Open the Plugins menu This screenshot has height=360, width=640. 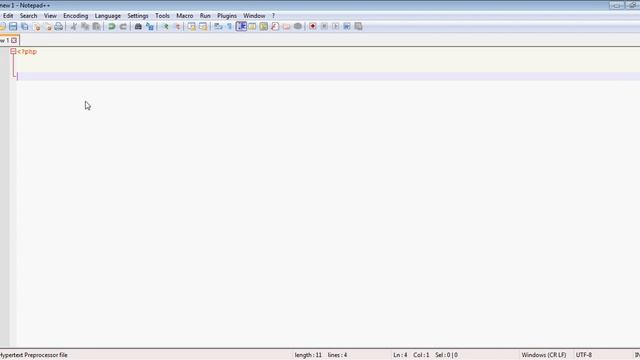(227, 16)
